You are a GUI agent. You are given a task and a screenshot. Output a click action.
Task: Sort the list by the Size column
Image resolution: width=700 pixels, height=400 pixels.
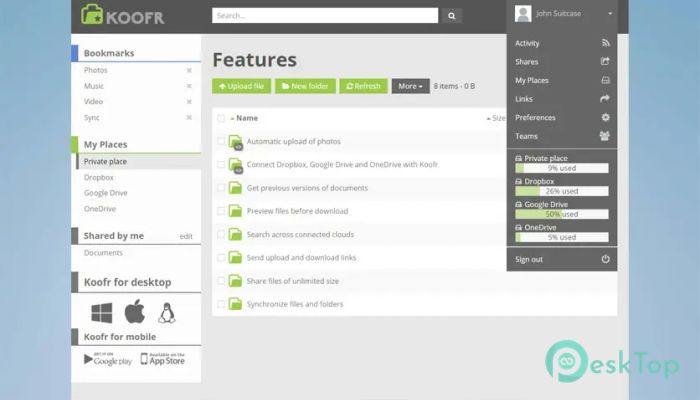496,118
